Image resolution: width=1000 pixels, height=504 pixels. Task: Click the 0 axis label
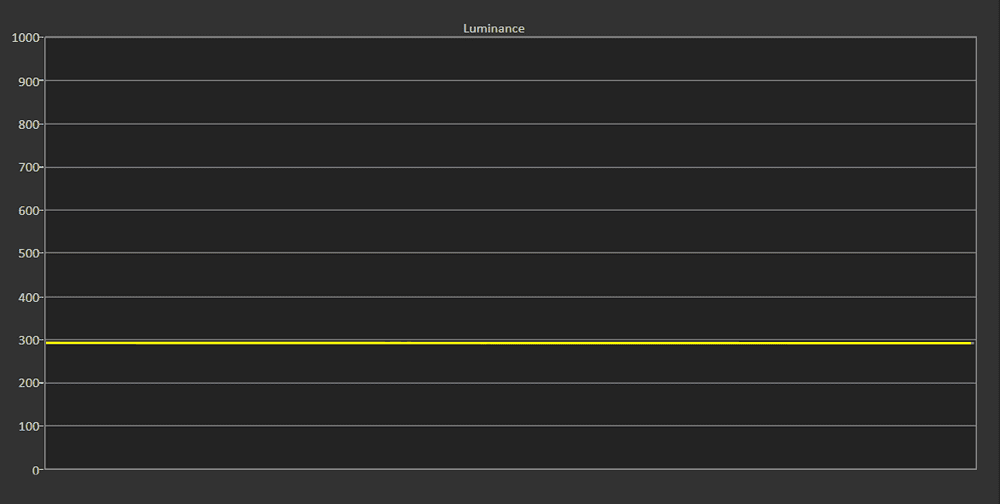point(36,470)
